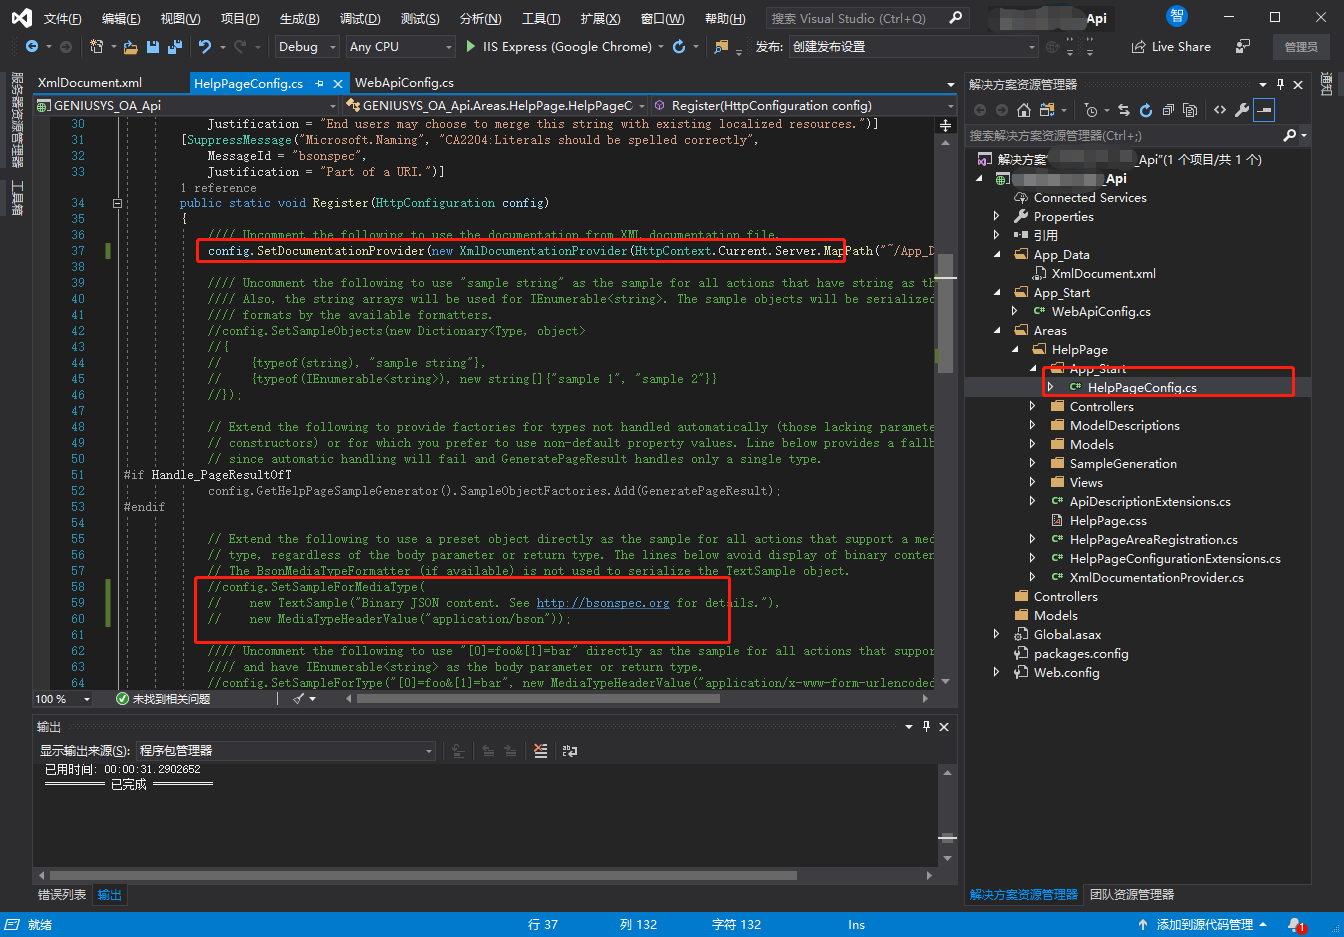
Task: Refresh the Solution Explorer tree
Action: [x=1146, y=110]
